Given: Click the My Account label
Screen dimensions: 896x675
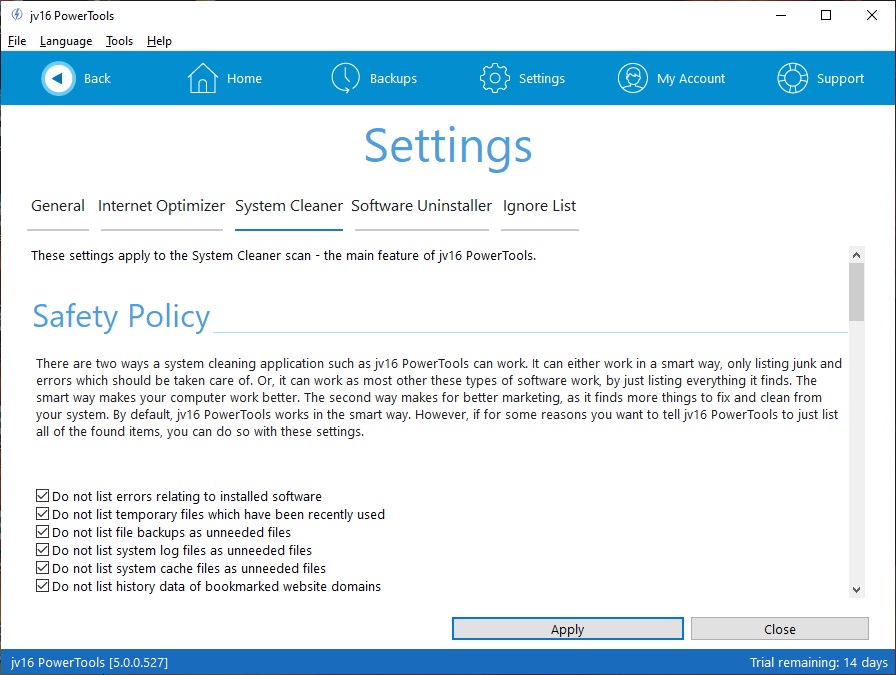Looking at the screenshot, I should pyautogui.click(x=691, y=79).
